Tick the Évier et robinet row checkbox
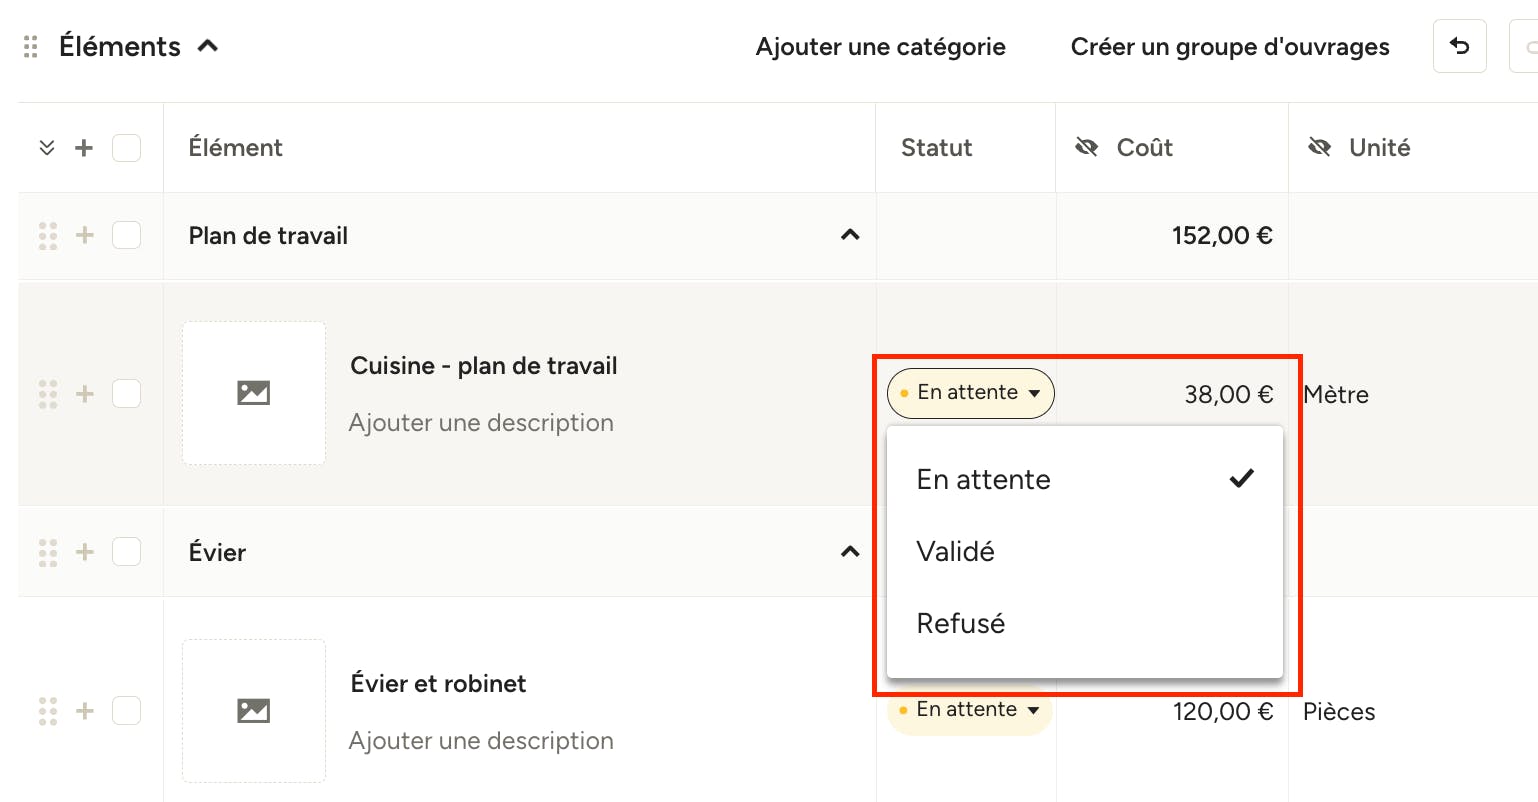1538x802 pixels. (x=126, y=711)
